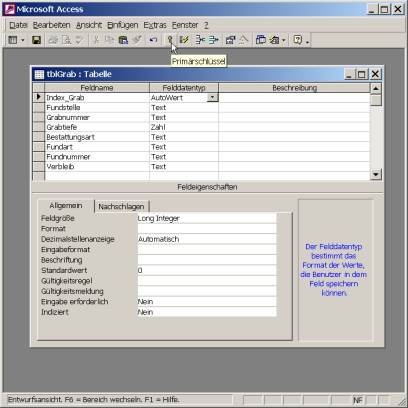This screenshot has height=408, width=408.
Task: Click the Grabnummer field name cell
Action: click(x=97, y=117)
